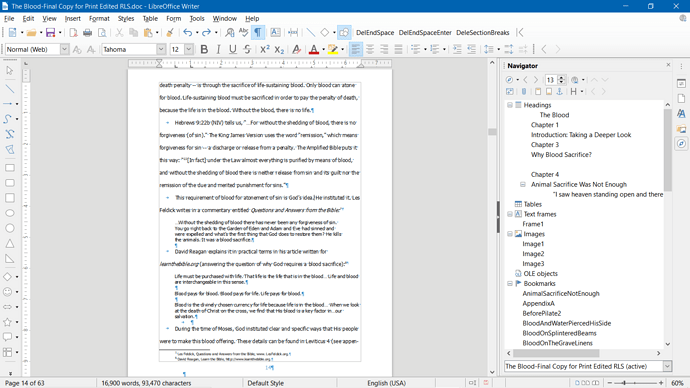Collapse the Bookmarks tree node
Viewport: 690px width, 388px height.
pos(510,284)
